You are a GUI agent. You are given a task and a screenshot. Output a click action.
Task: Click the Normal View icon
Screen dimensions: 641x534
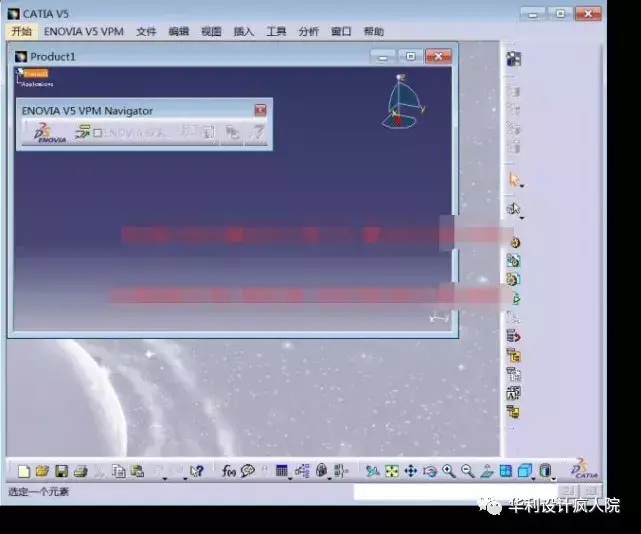(x=486, y=471)
